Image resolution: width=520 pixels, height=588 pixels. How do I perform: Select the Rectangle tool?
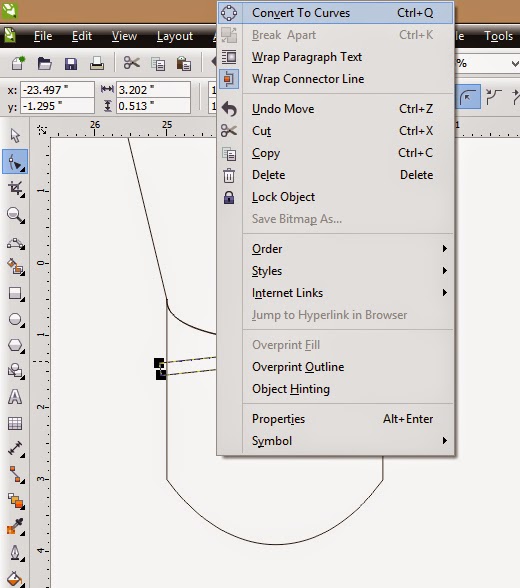(15, 294)
